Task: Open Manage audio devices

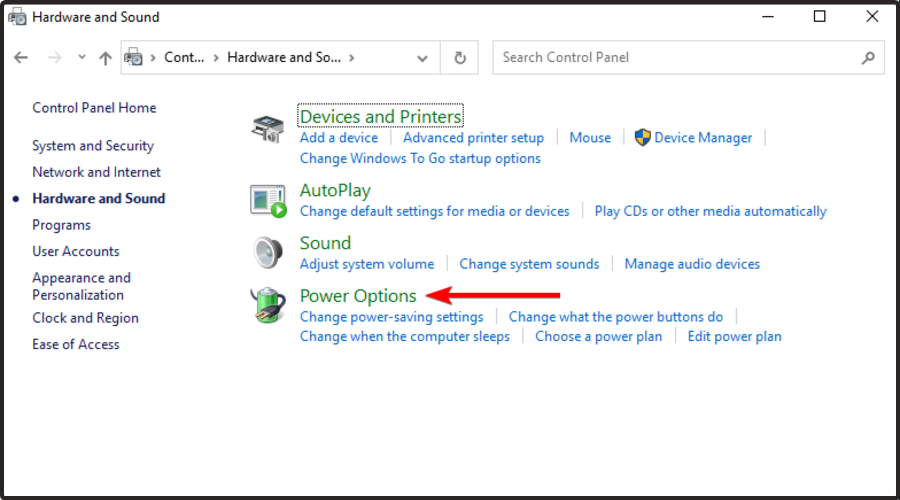Action: [692, 264]
